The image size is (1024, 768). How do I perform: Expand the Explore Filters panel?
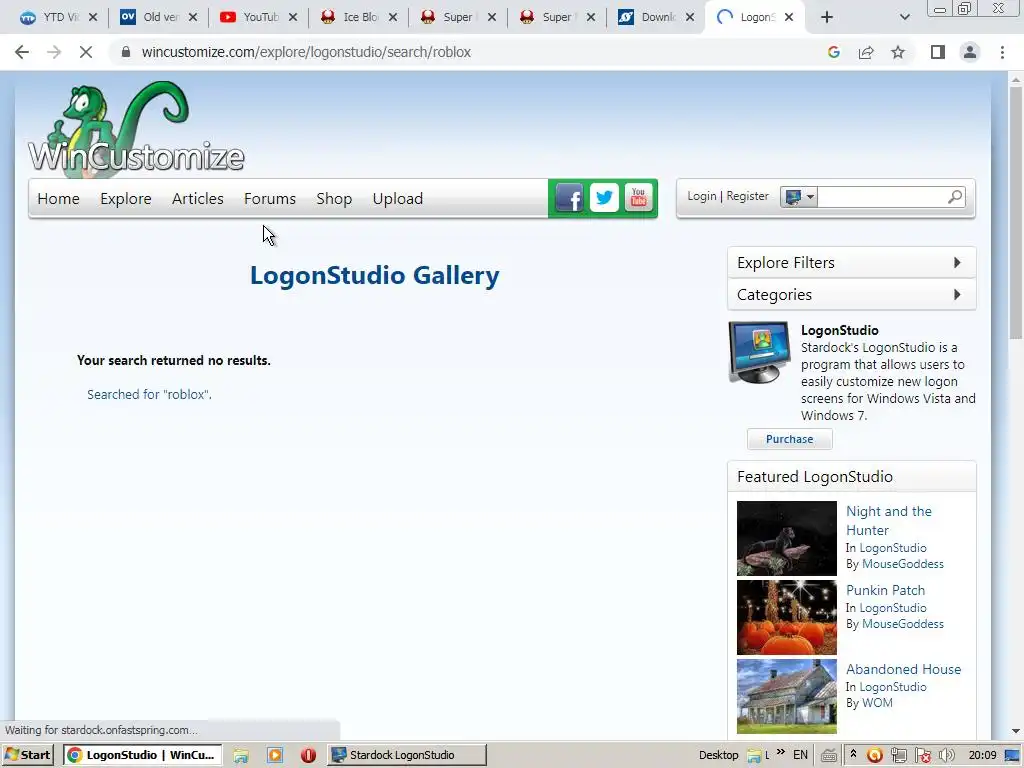click(x=852, y=263)
